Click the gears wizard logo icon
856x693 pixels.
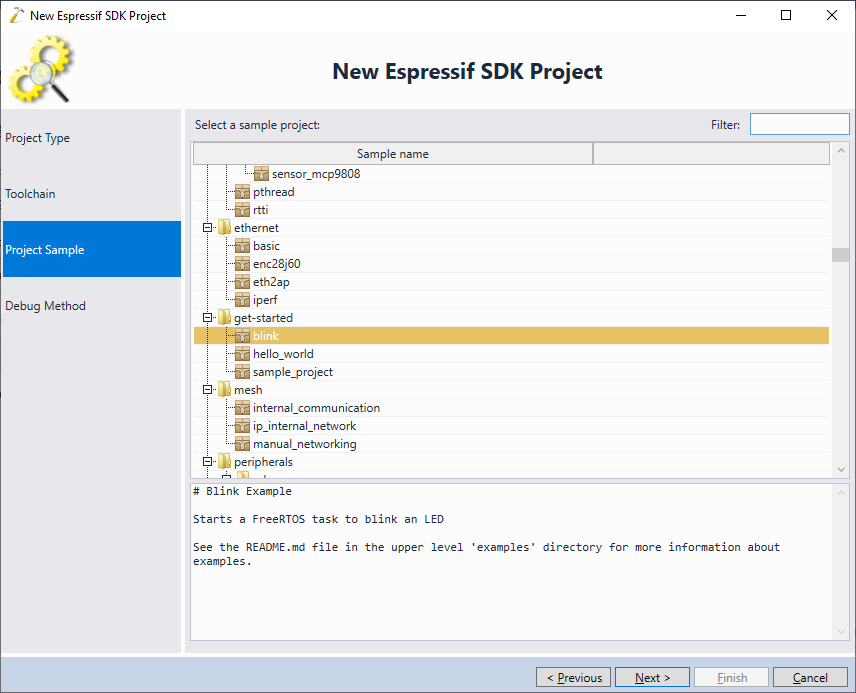tap(40, 69)
